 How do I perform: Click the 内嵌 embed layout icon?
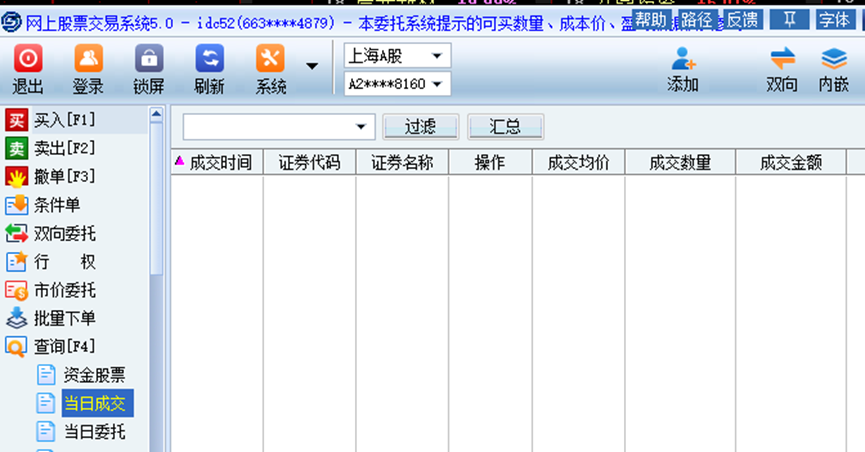pyautogui.click(x=833, y=59)
